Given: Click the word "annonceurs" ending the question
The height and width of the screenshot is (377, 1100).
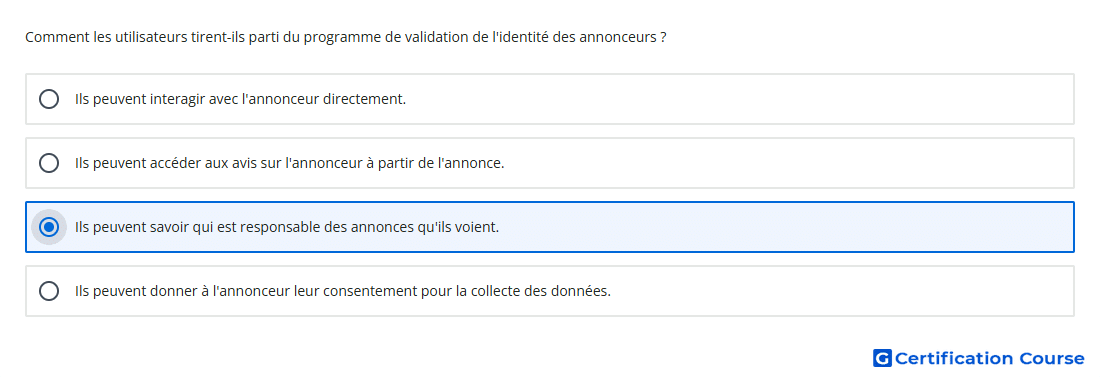Looking at the screenshot, I should pos(617,37).
